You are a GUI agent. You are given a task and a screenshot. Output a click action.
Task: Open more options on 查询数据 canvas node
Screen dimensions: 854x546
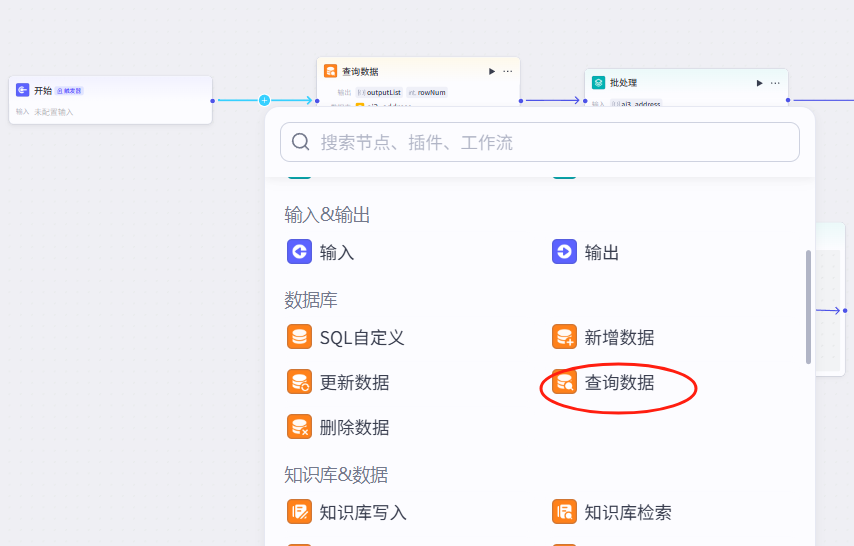tap(508, 71)
